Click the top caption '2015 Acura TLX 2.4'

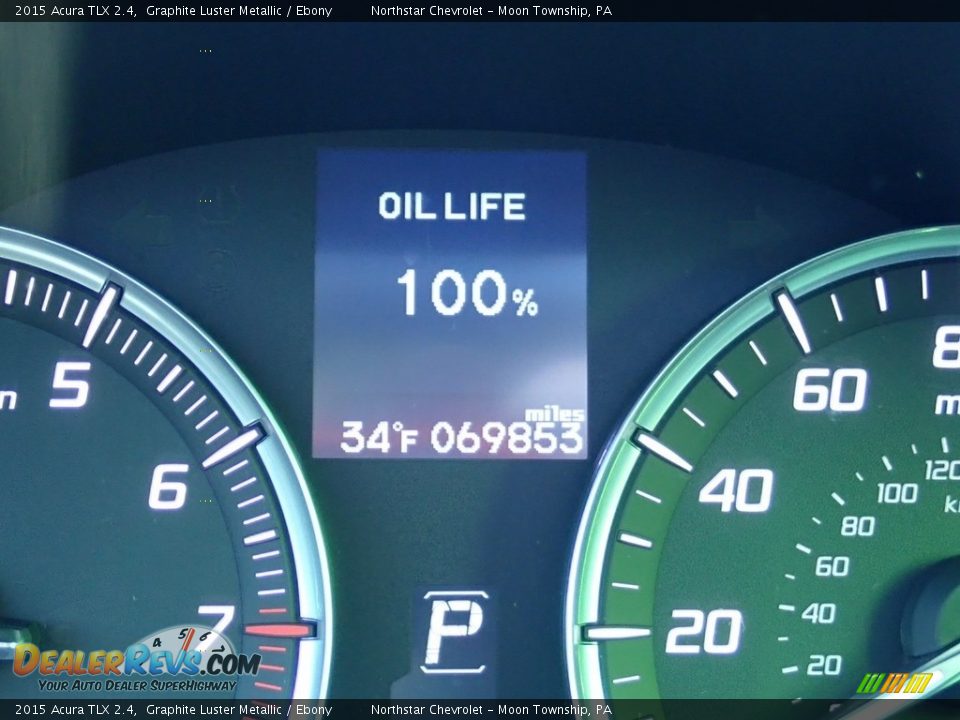point(75,10)
